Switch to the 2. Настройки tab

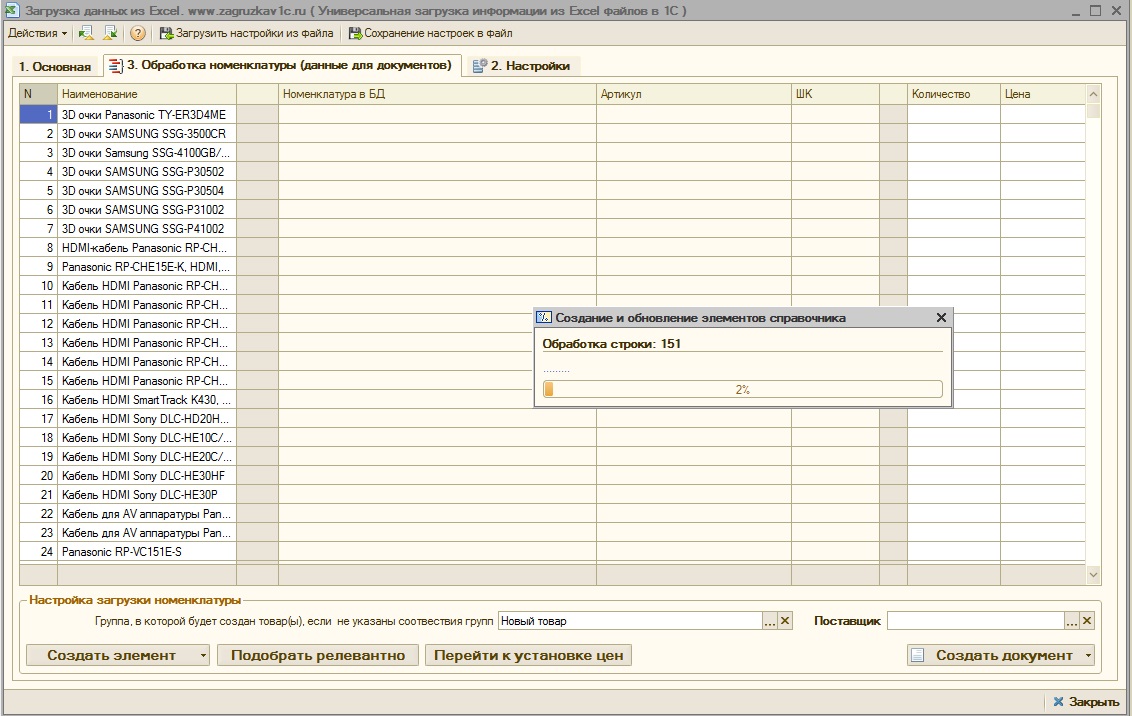[x=523, y=66]
